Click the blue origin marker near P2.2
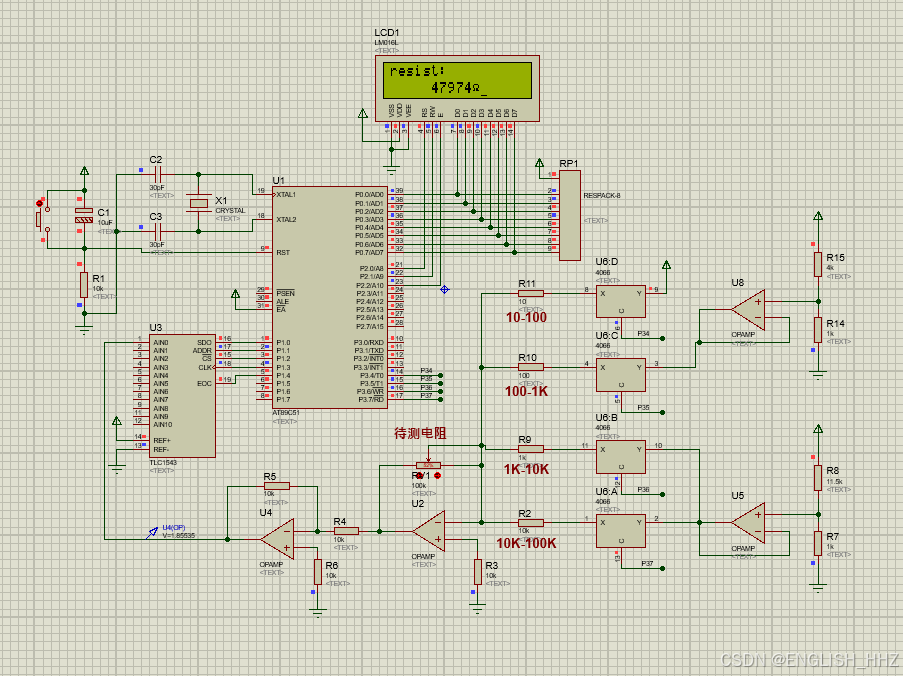This screenshot has width=903, height=676. tap(445, 289)
